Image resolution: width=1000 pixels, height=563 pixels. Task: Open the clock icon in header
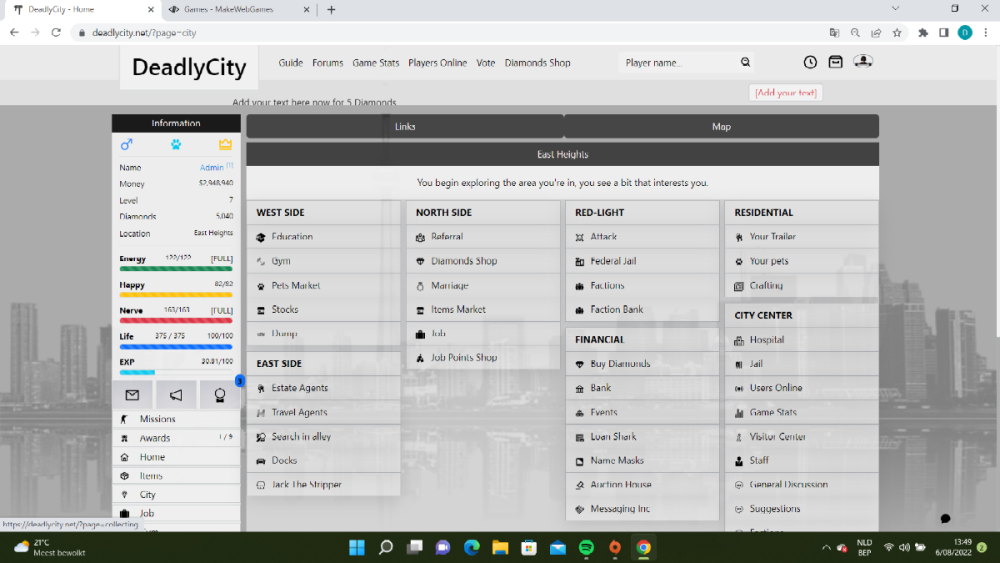click(810, 62)
